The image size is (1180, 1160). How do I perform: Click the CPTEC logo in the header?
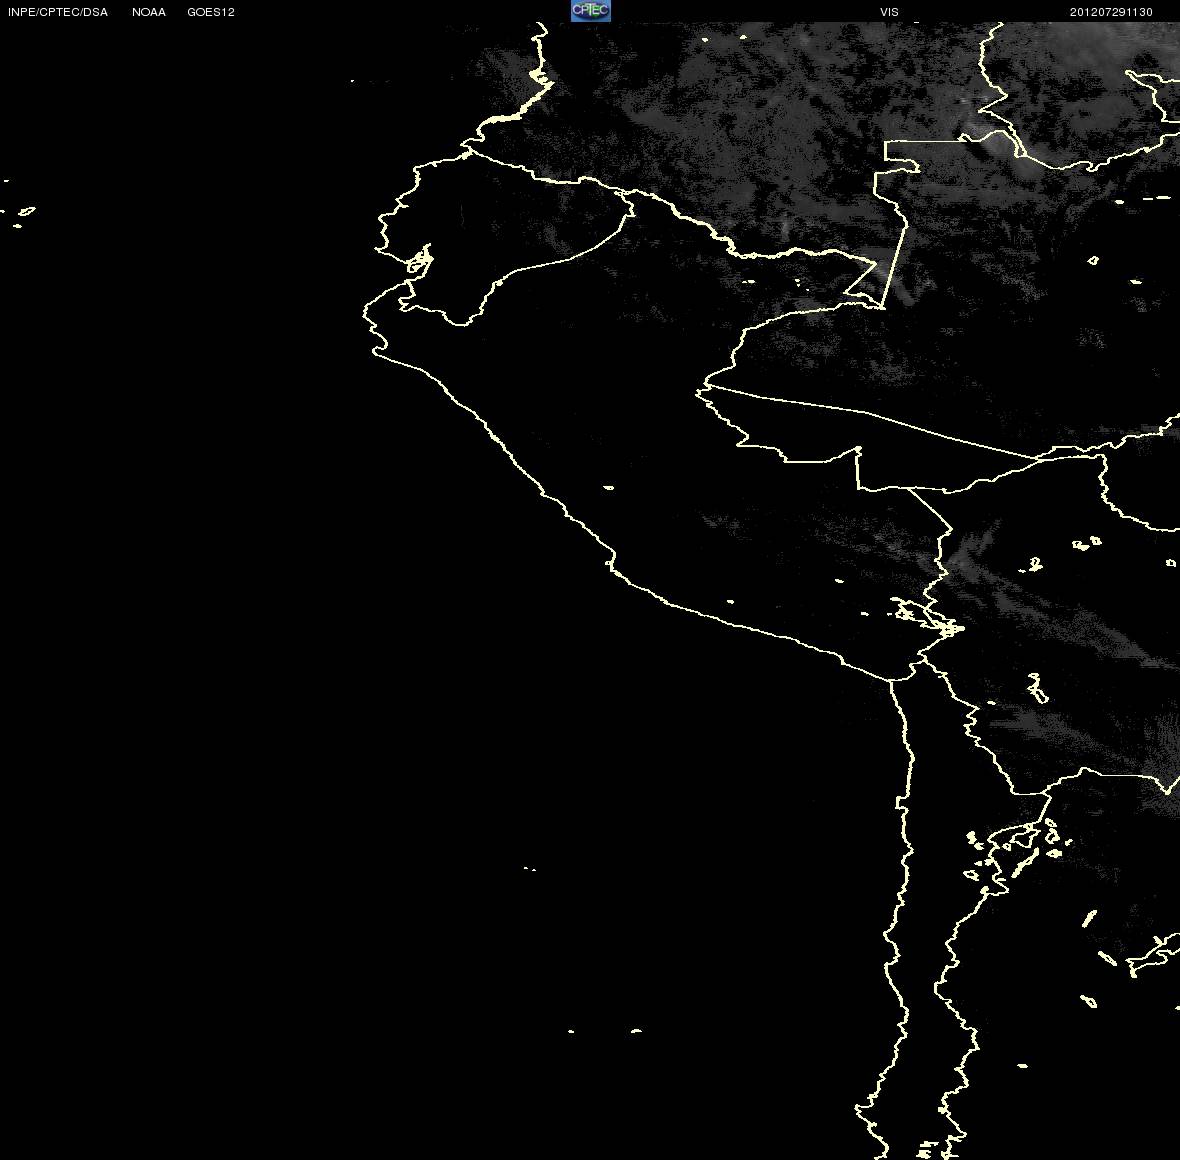tap(591, 11)
